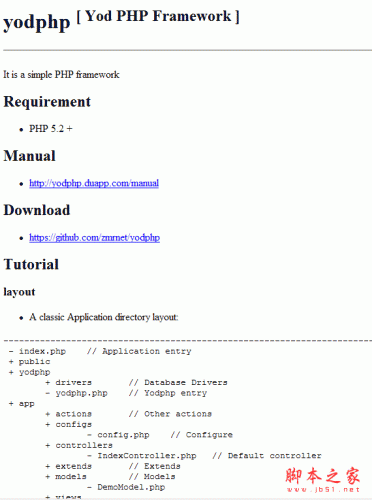The height and width of the screenshot is (500, 372).
Task: Click the 'controllers' directory line
Action: pos(84,445)
